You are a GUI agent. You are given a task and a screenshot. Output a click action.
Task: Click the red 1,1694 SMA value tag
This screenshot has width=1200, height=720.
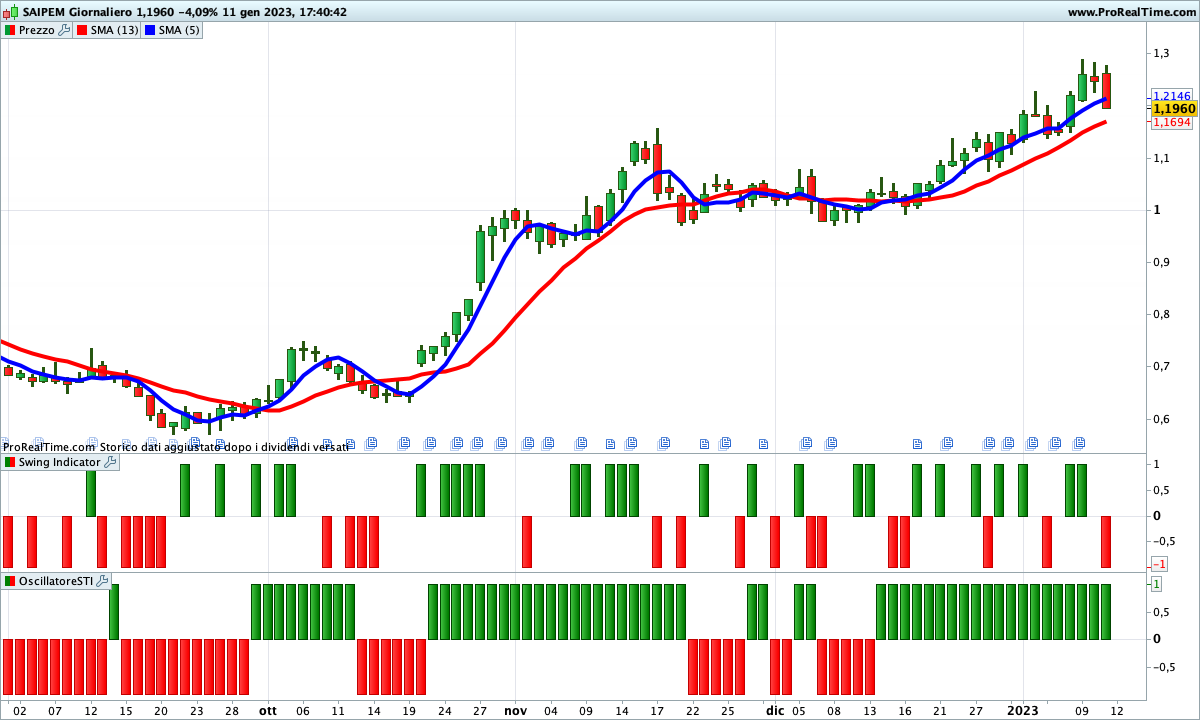click(1172, 122)
